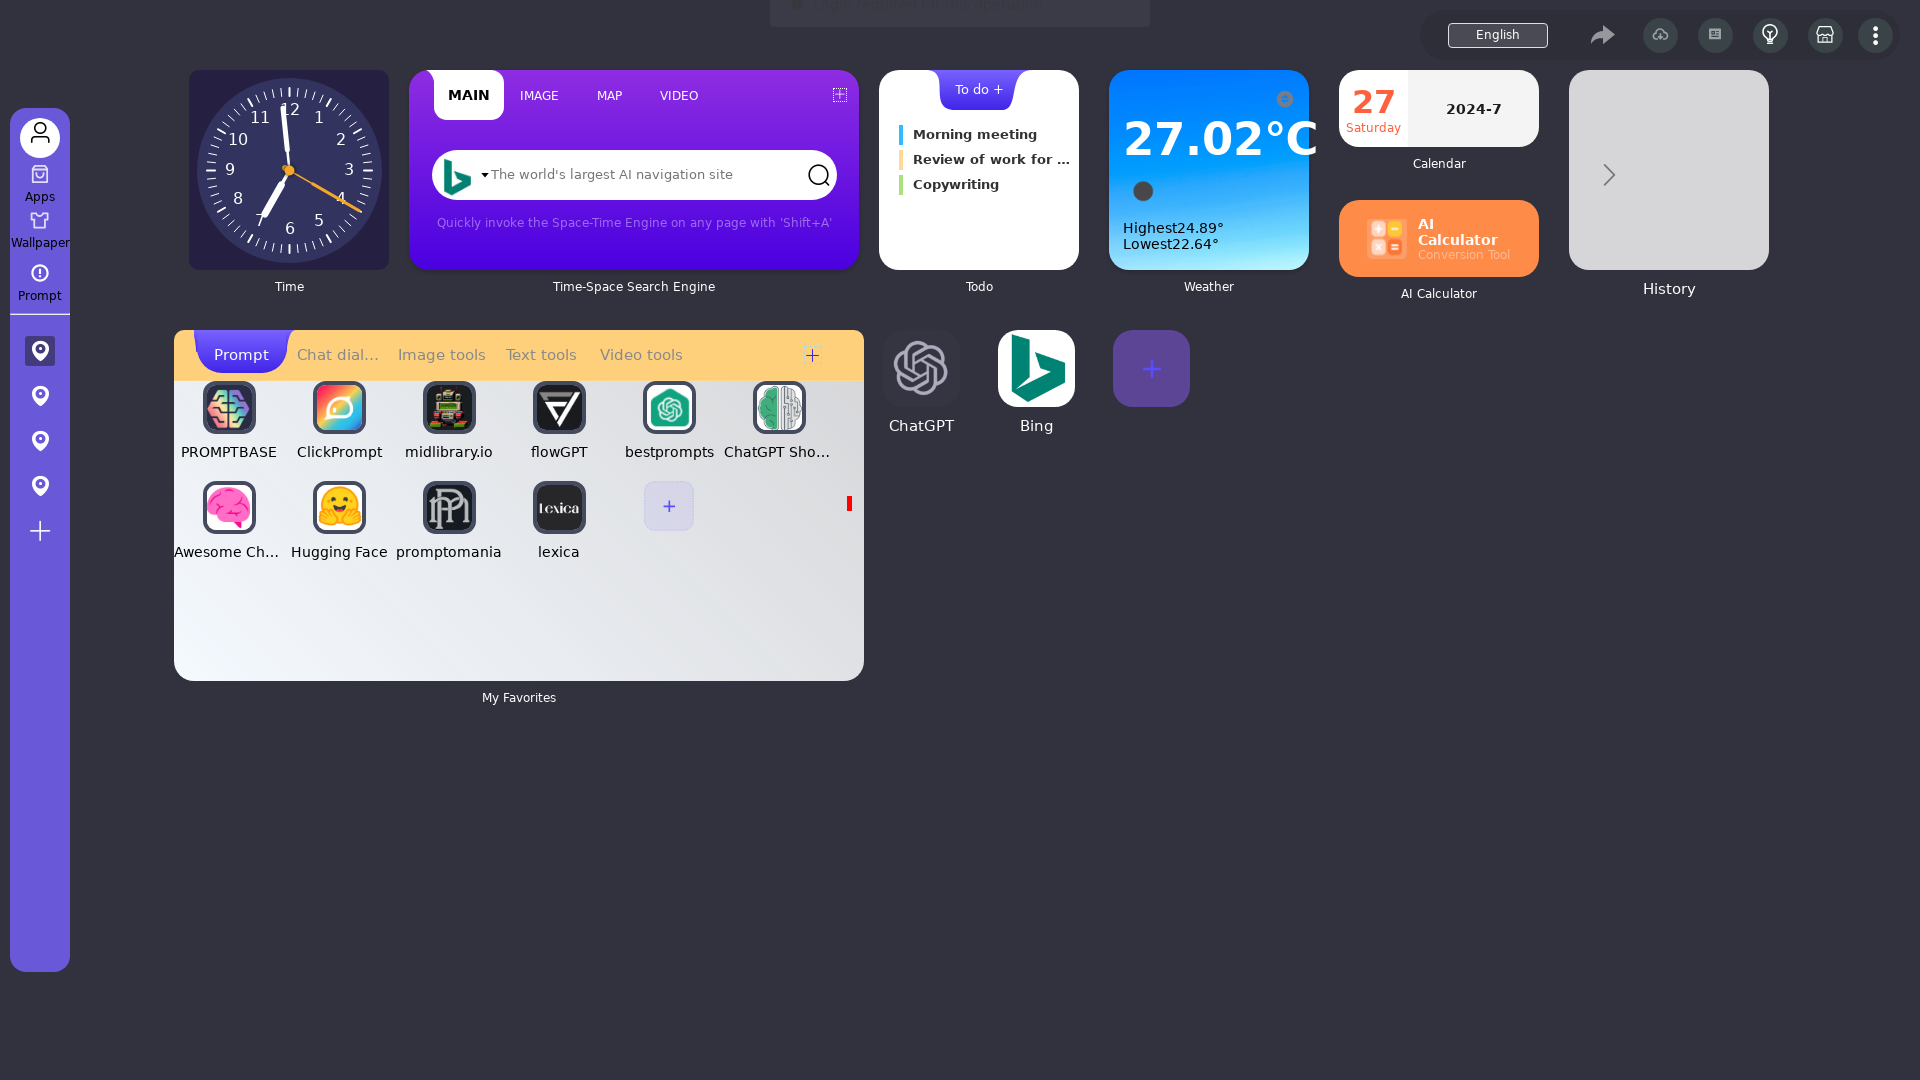Open Review of work todo item
This screenshot has width=1920, height=1080.
(985, 160)
